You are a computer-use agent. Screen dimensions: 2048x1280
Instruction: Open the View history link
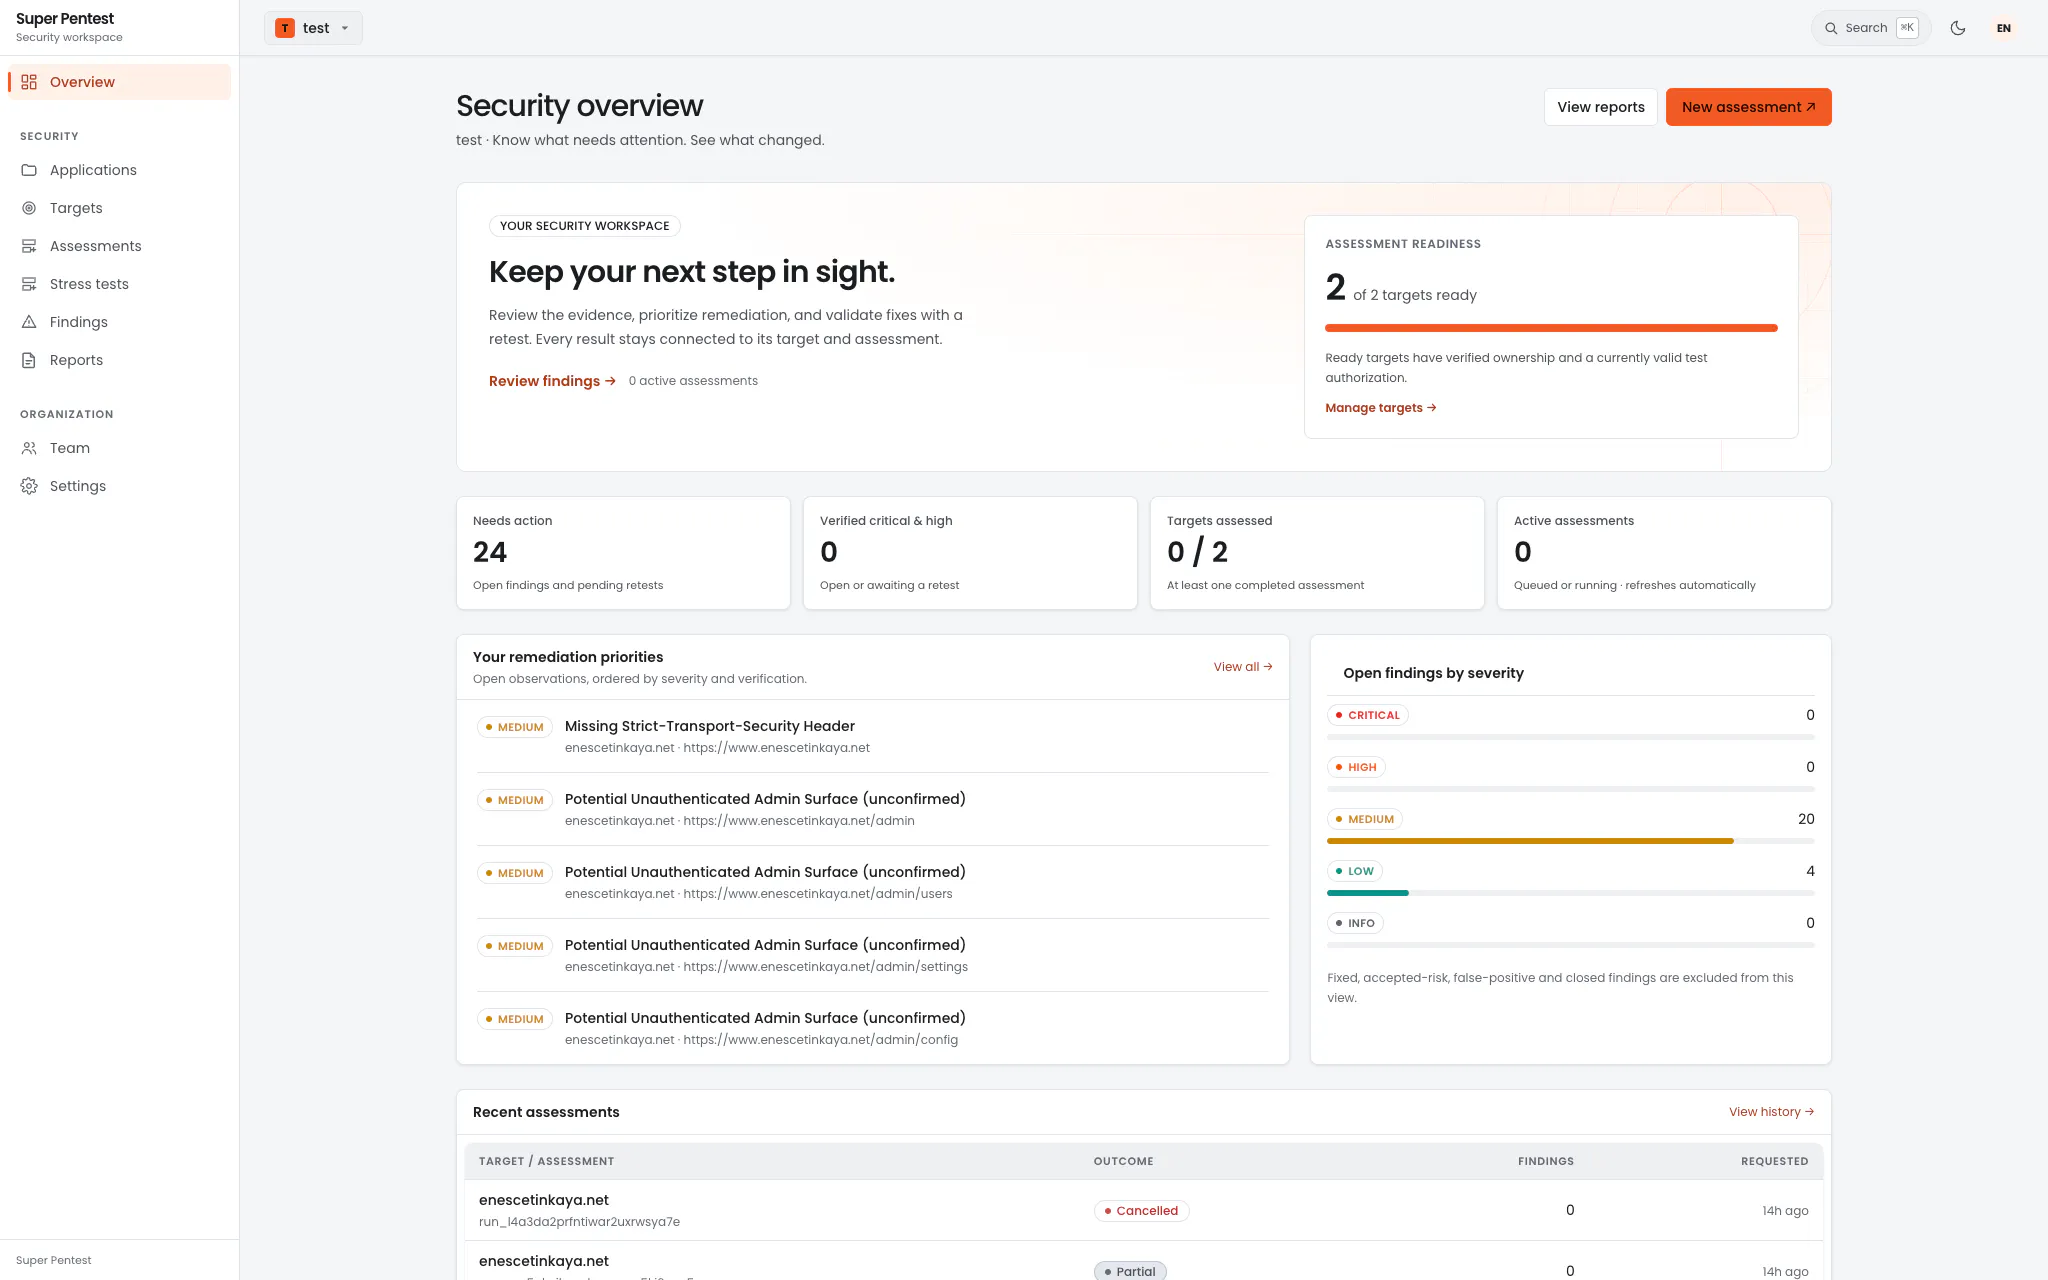1771,1112
